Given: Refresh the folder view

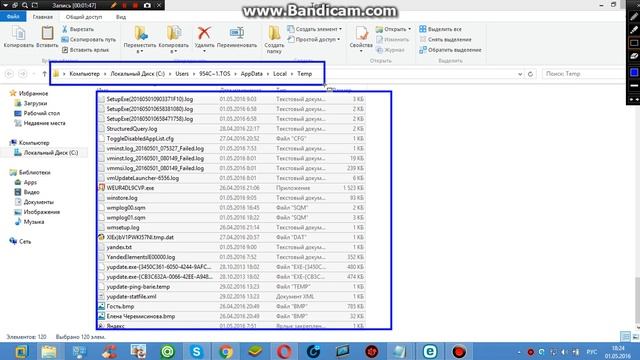Looking at the screenshot, I should coord(530,74).
